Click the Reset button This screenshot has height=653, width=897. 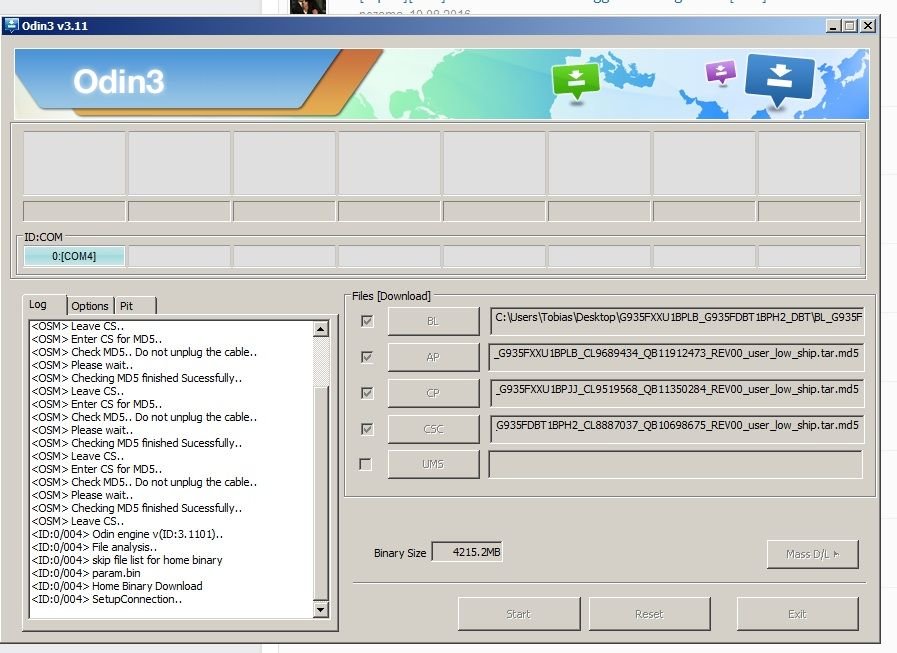coord(649,614)
